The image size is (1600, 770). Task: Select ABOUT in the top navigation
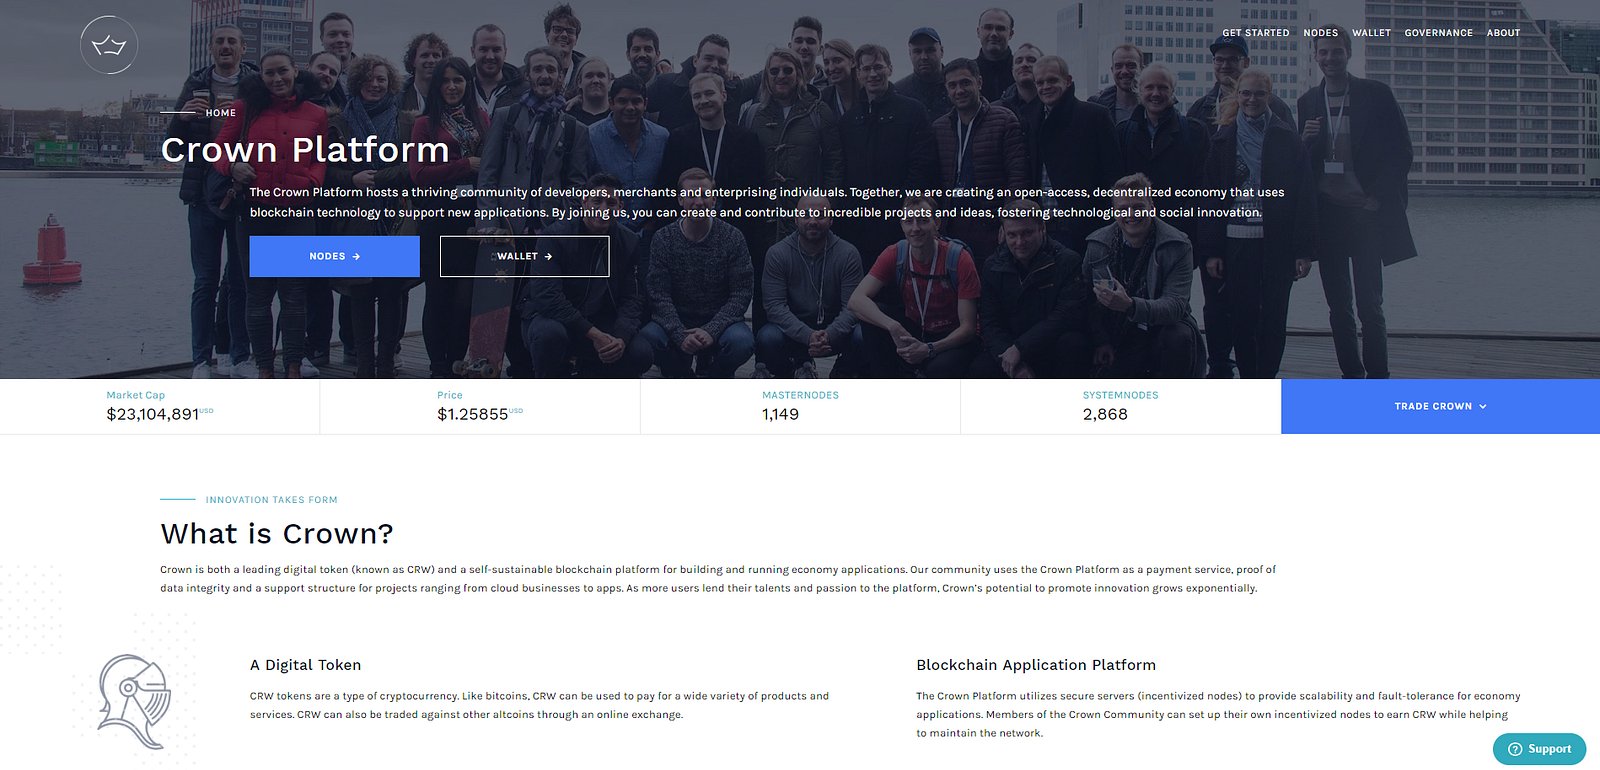tap(1503, 33)
